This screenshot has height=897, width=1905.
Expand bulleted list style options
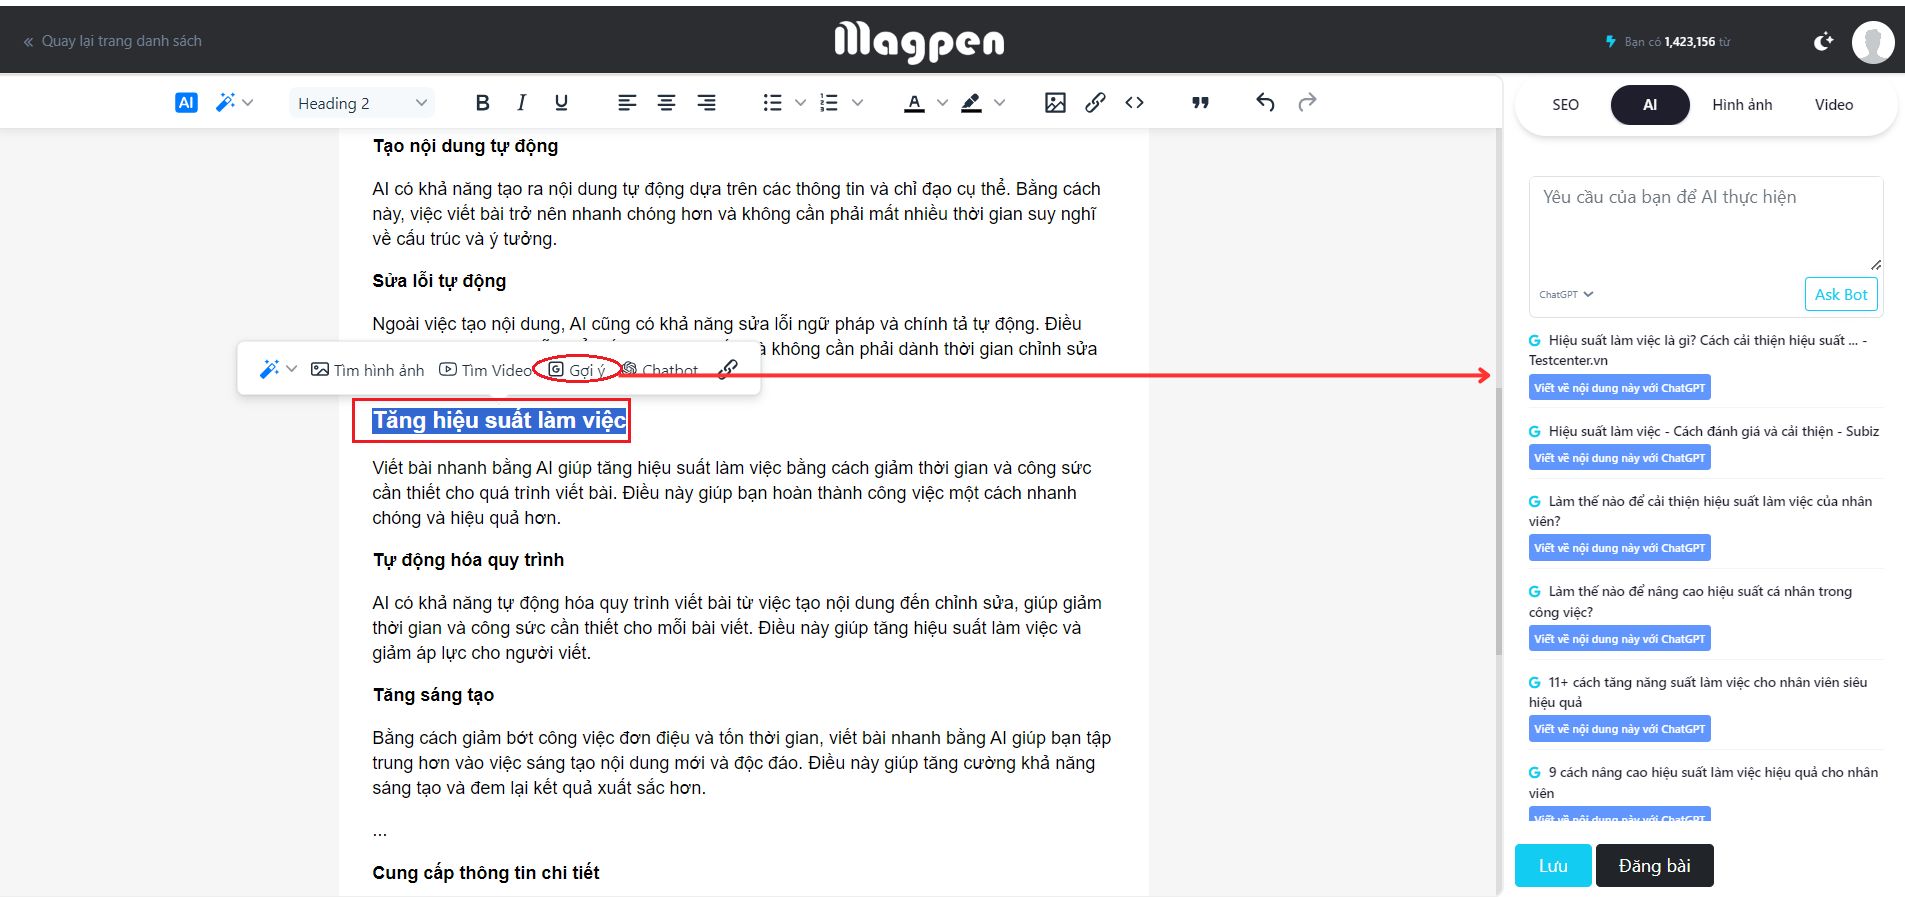[800, 102]
